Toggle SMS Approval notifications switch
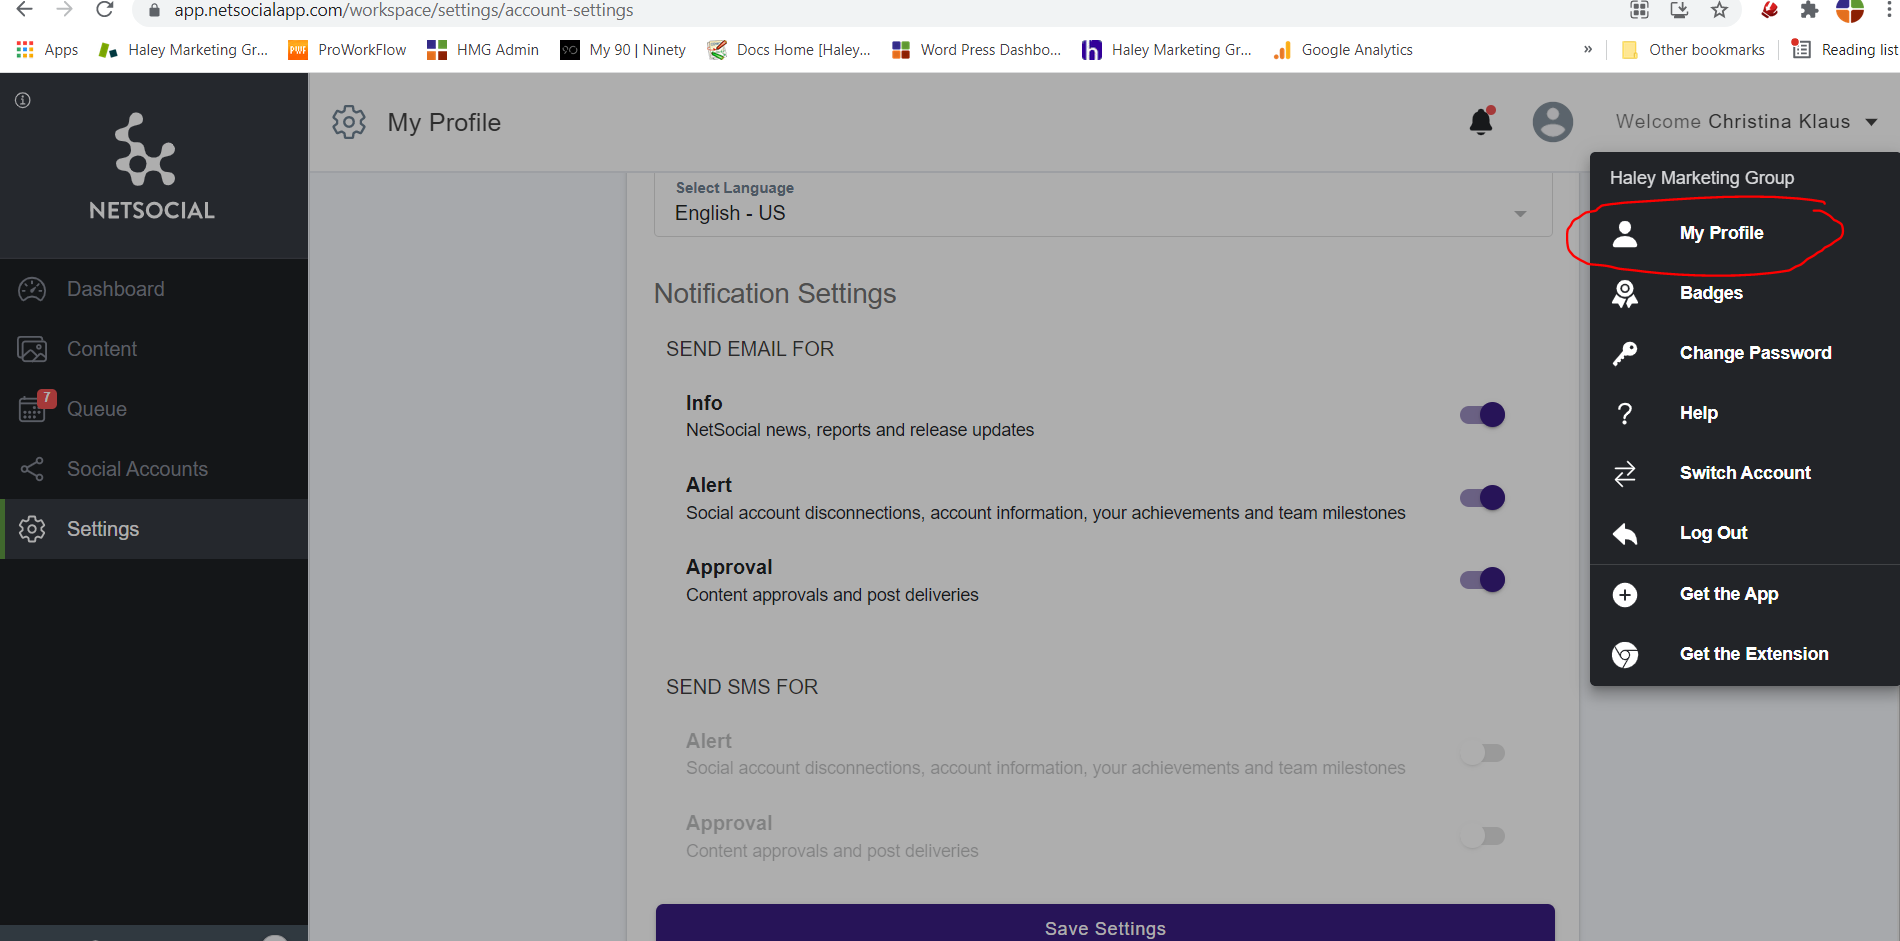This screenshot has height=941, width=1900. point(1482,836)
